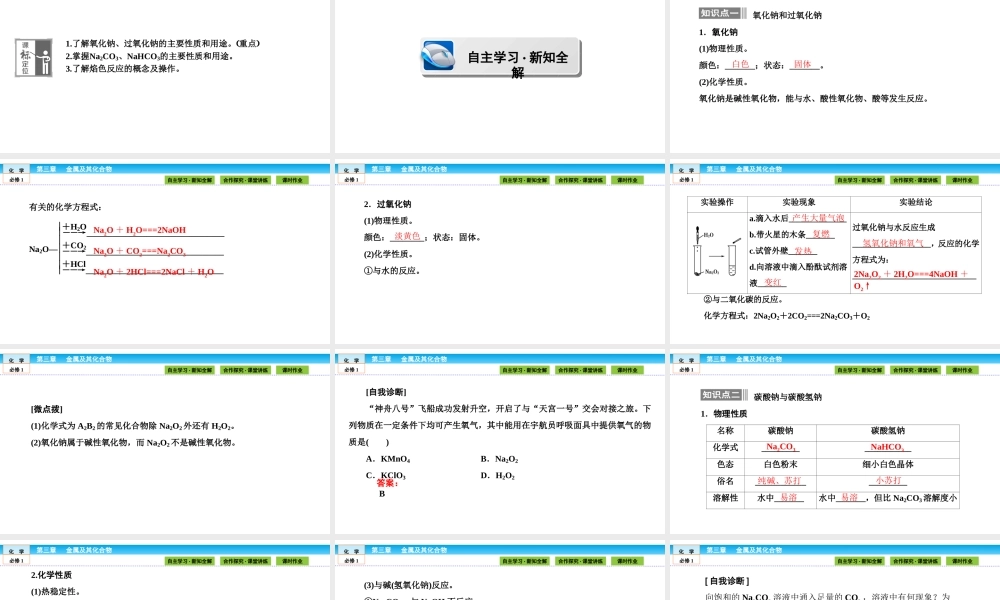Image resolution: width=1000 pixels, height=600 pixels.
Task: Click the red underlined 白色 answer blank
Action: (x=738, y=62)
